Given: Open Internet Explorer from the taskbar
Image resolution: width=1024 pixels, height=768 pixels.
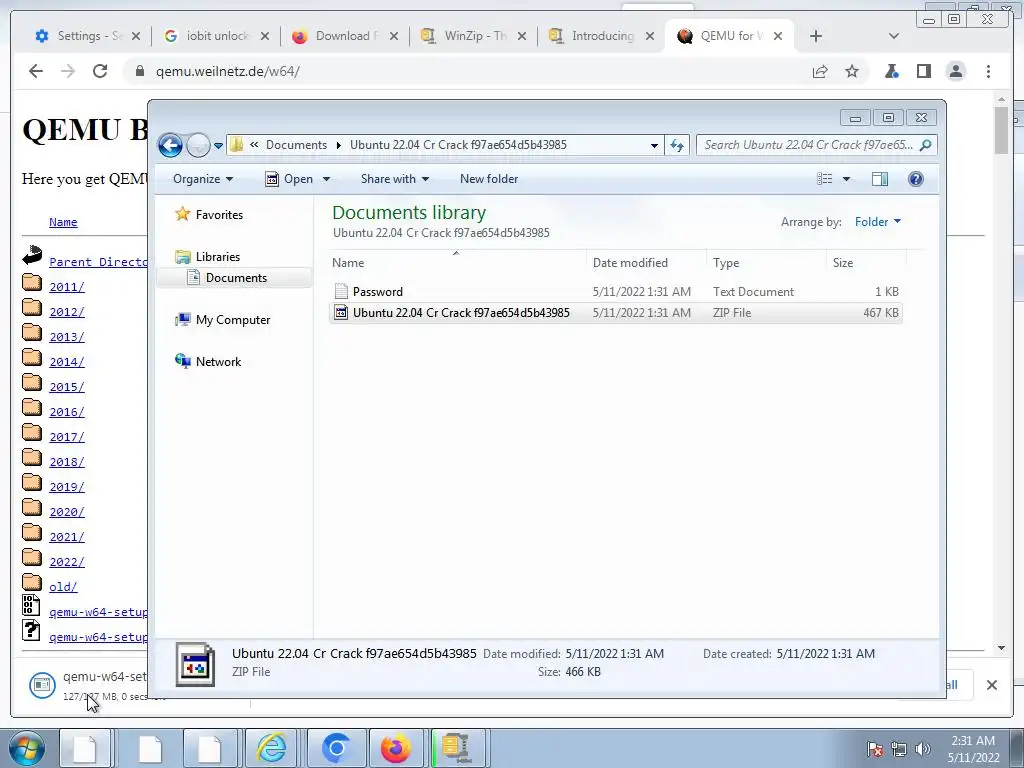Looking at the screenshot, I should (272, 748).
